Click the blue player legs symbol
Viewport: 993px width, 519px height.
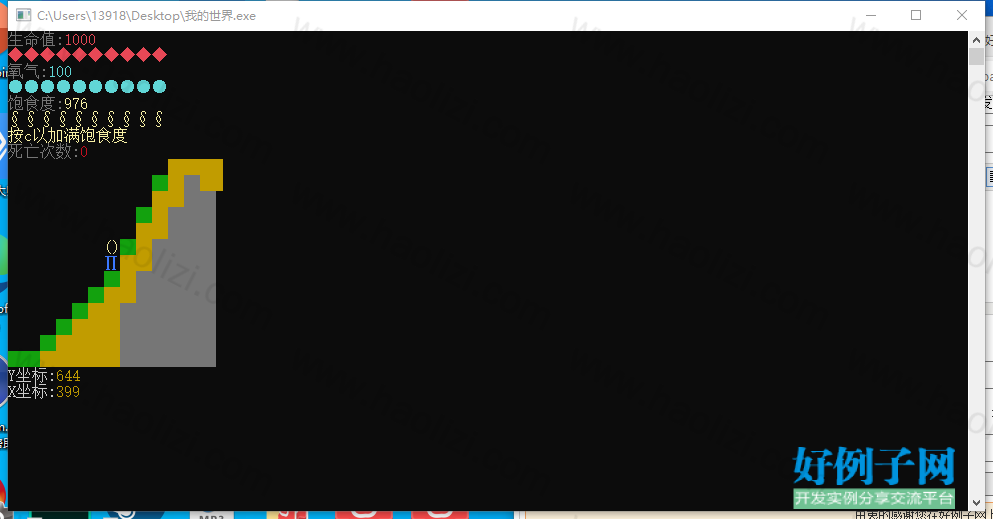111,263
